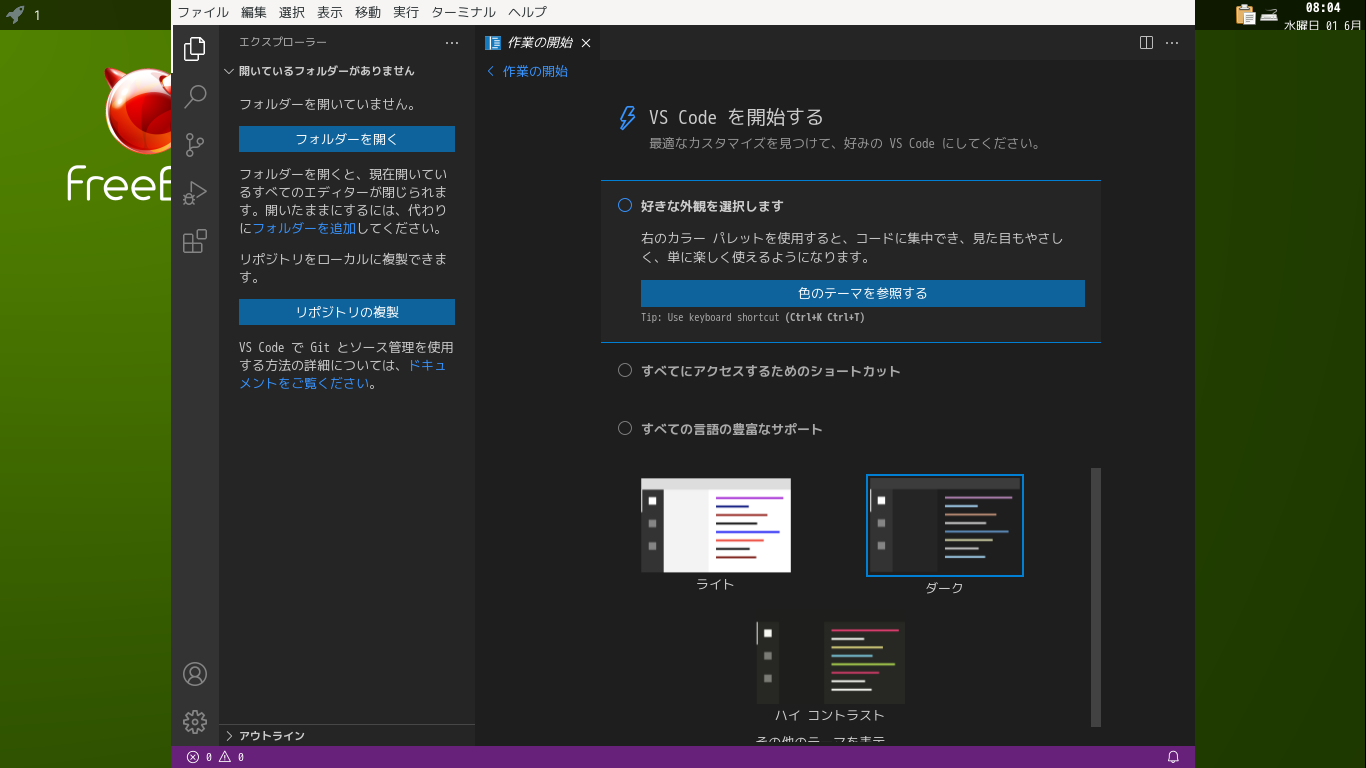
Task: Select the すべてにアクセスするためのショートカット step radio
Action: point(625,371)
